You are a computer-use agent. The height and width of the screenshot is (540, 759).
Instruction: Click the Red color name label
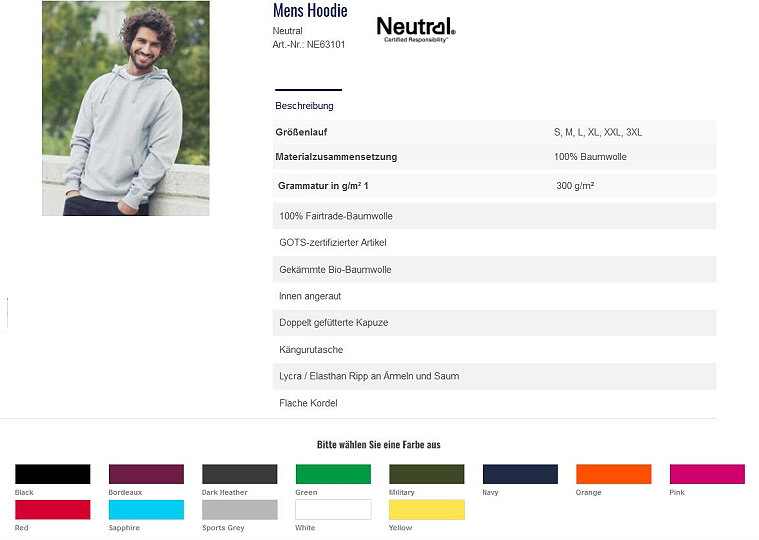point(21,527)
